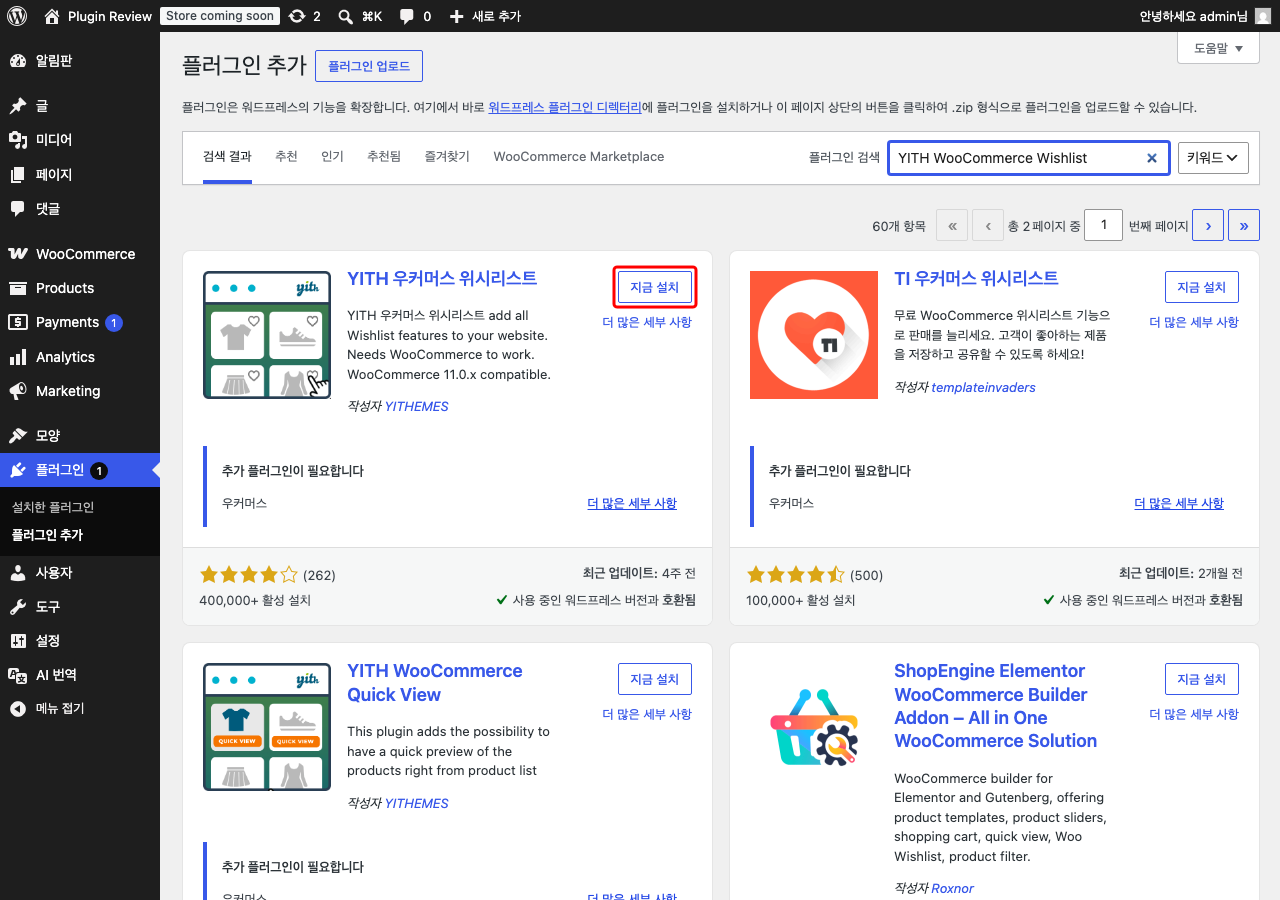Click YITH Quick View plugin thumbnail
The image size is (1280, 900).
[267, 727]
